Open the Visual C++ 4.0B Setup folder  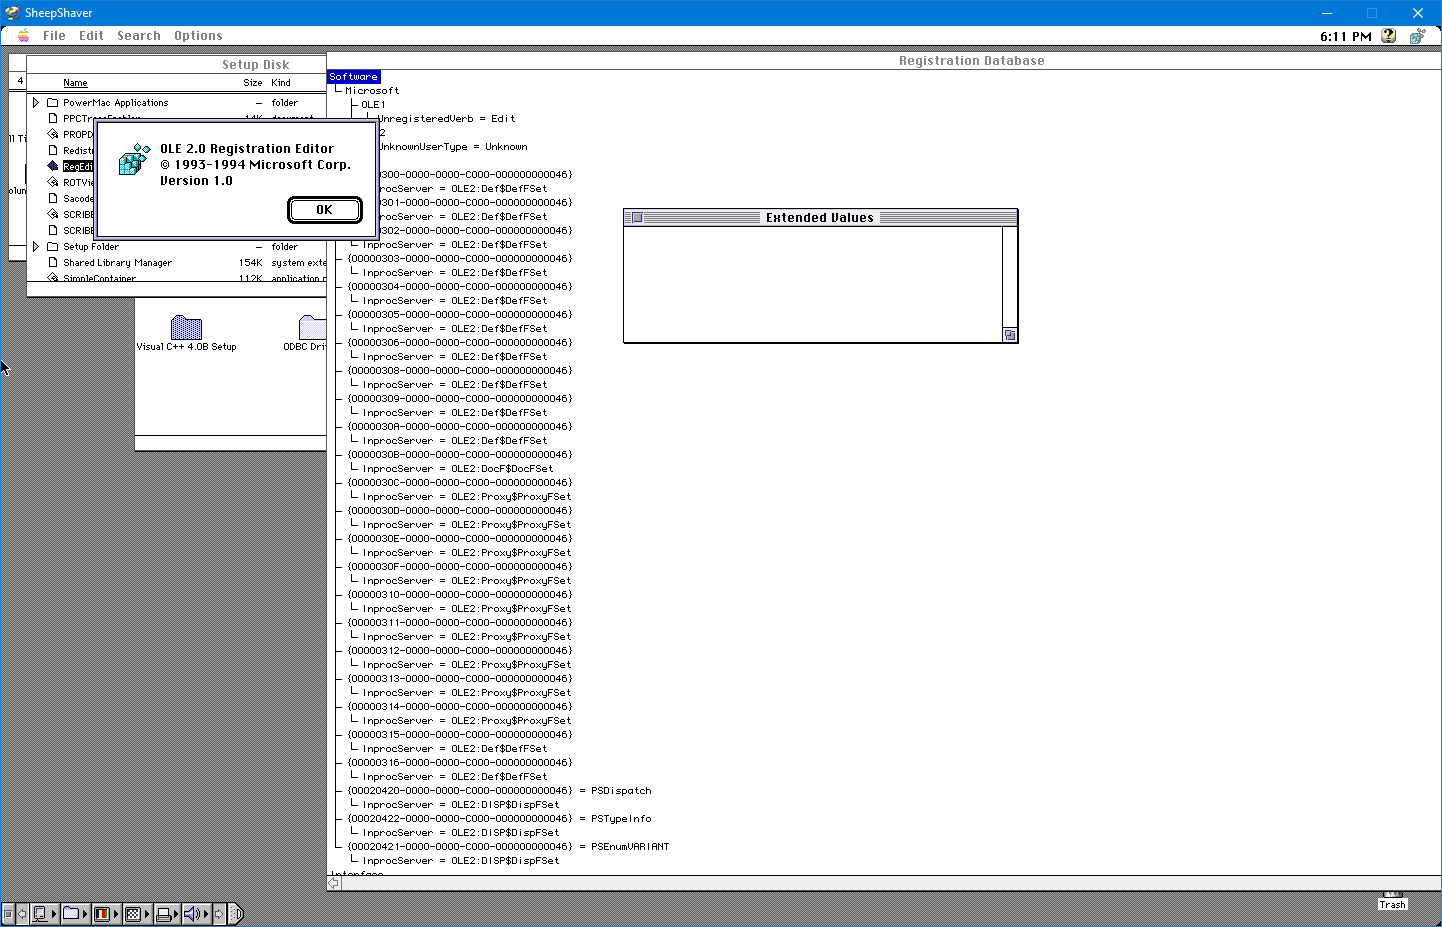186,328
